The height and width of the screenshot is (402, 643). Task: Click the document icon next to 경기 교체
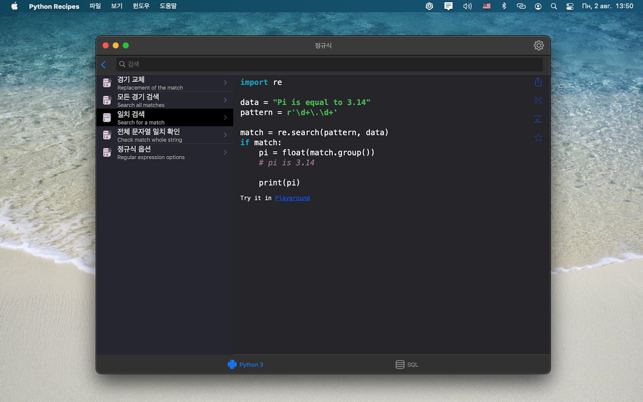click(x=107, y=83)
